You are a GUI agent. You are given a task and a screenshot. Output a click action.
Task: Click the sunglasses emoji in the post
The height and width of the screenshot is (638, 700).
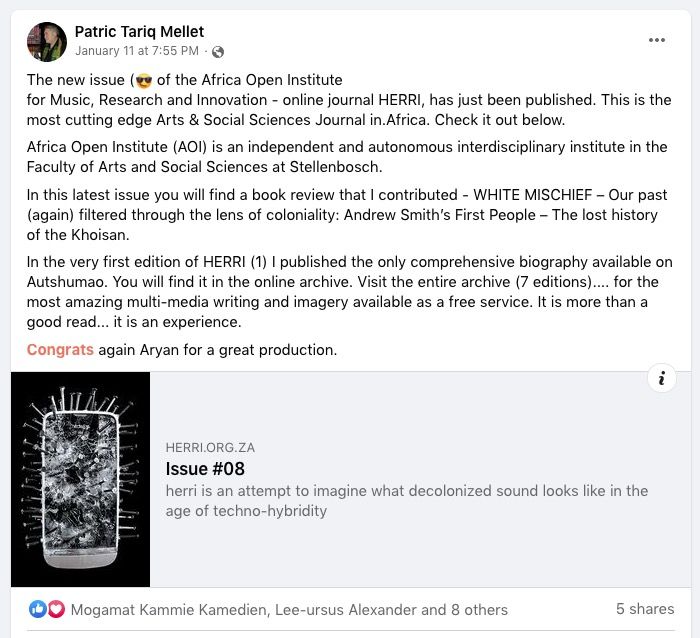click(143, 80)
